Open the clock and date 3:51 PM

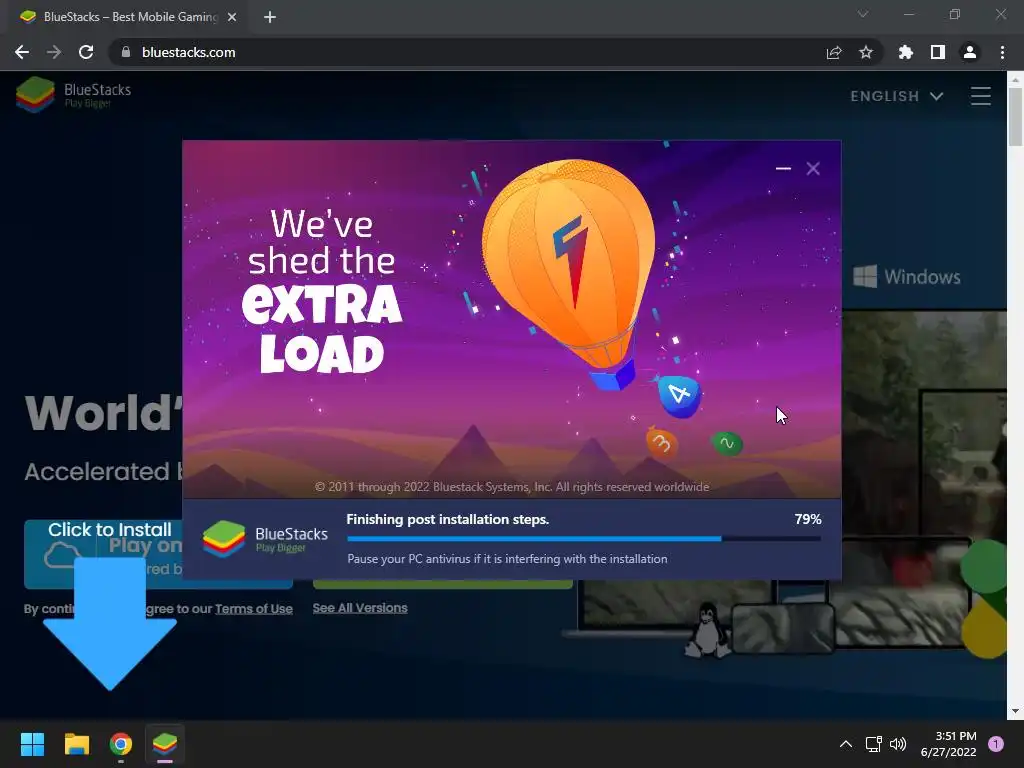click(x=948, y=744)
